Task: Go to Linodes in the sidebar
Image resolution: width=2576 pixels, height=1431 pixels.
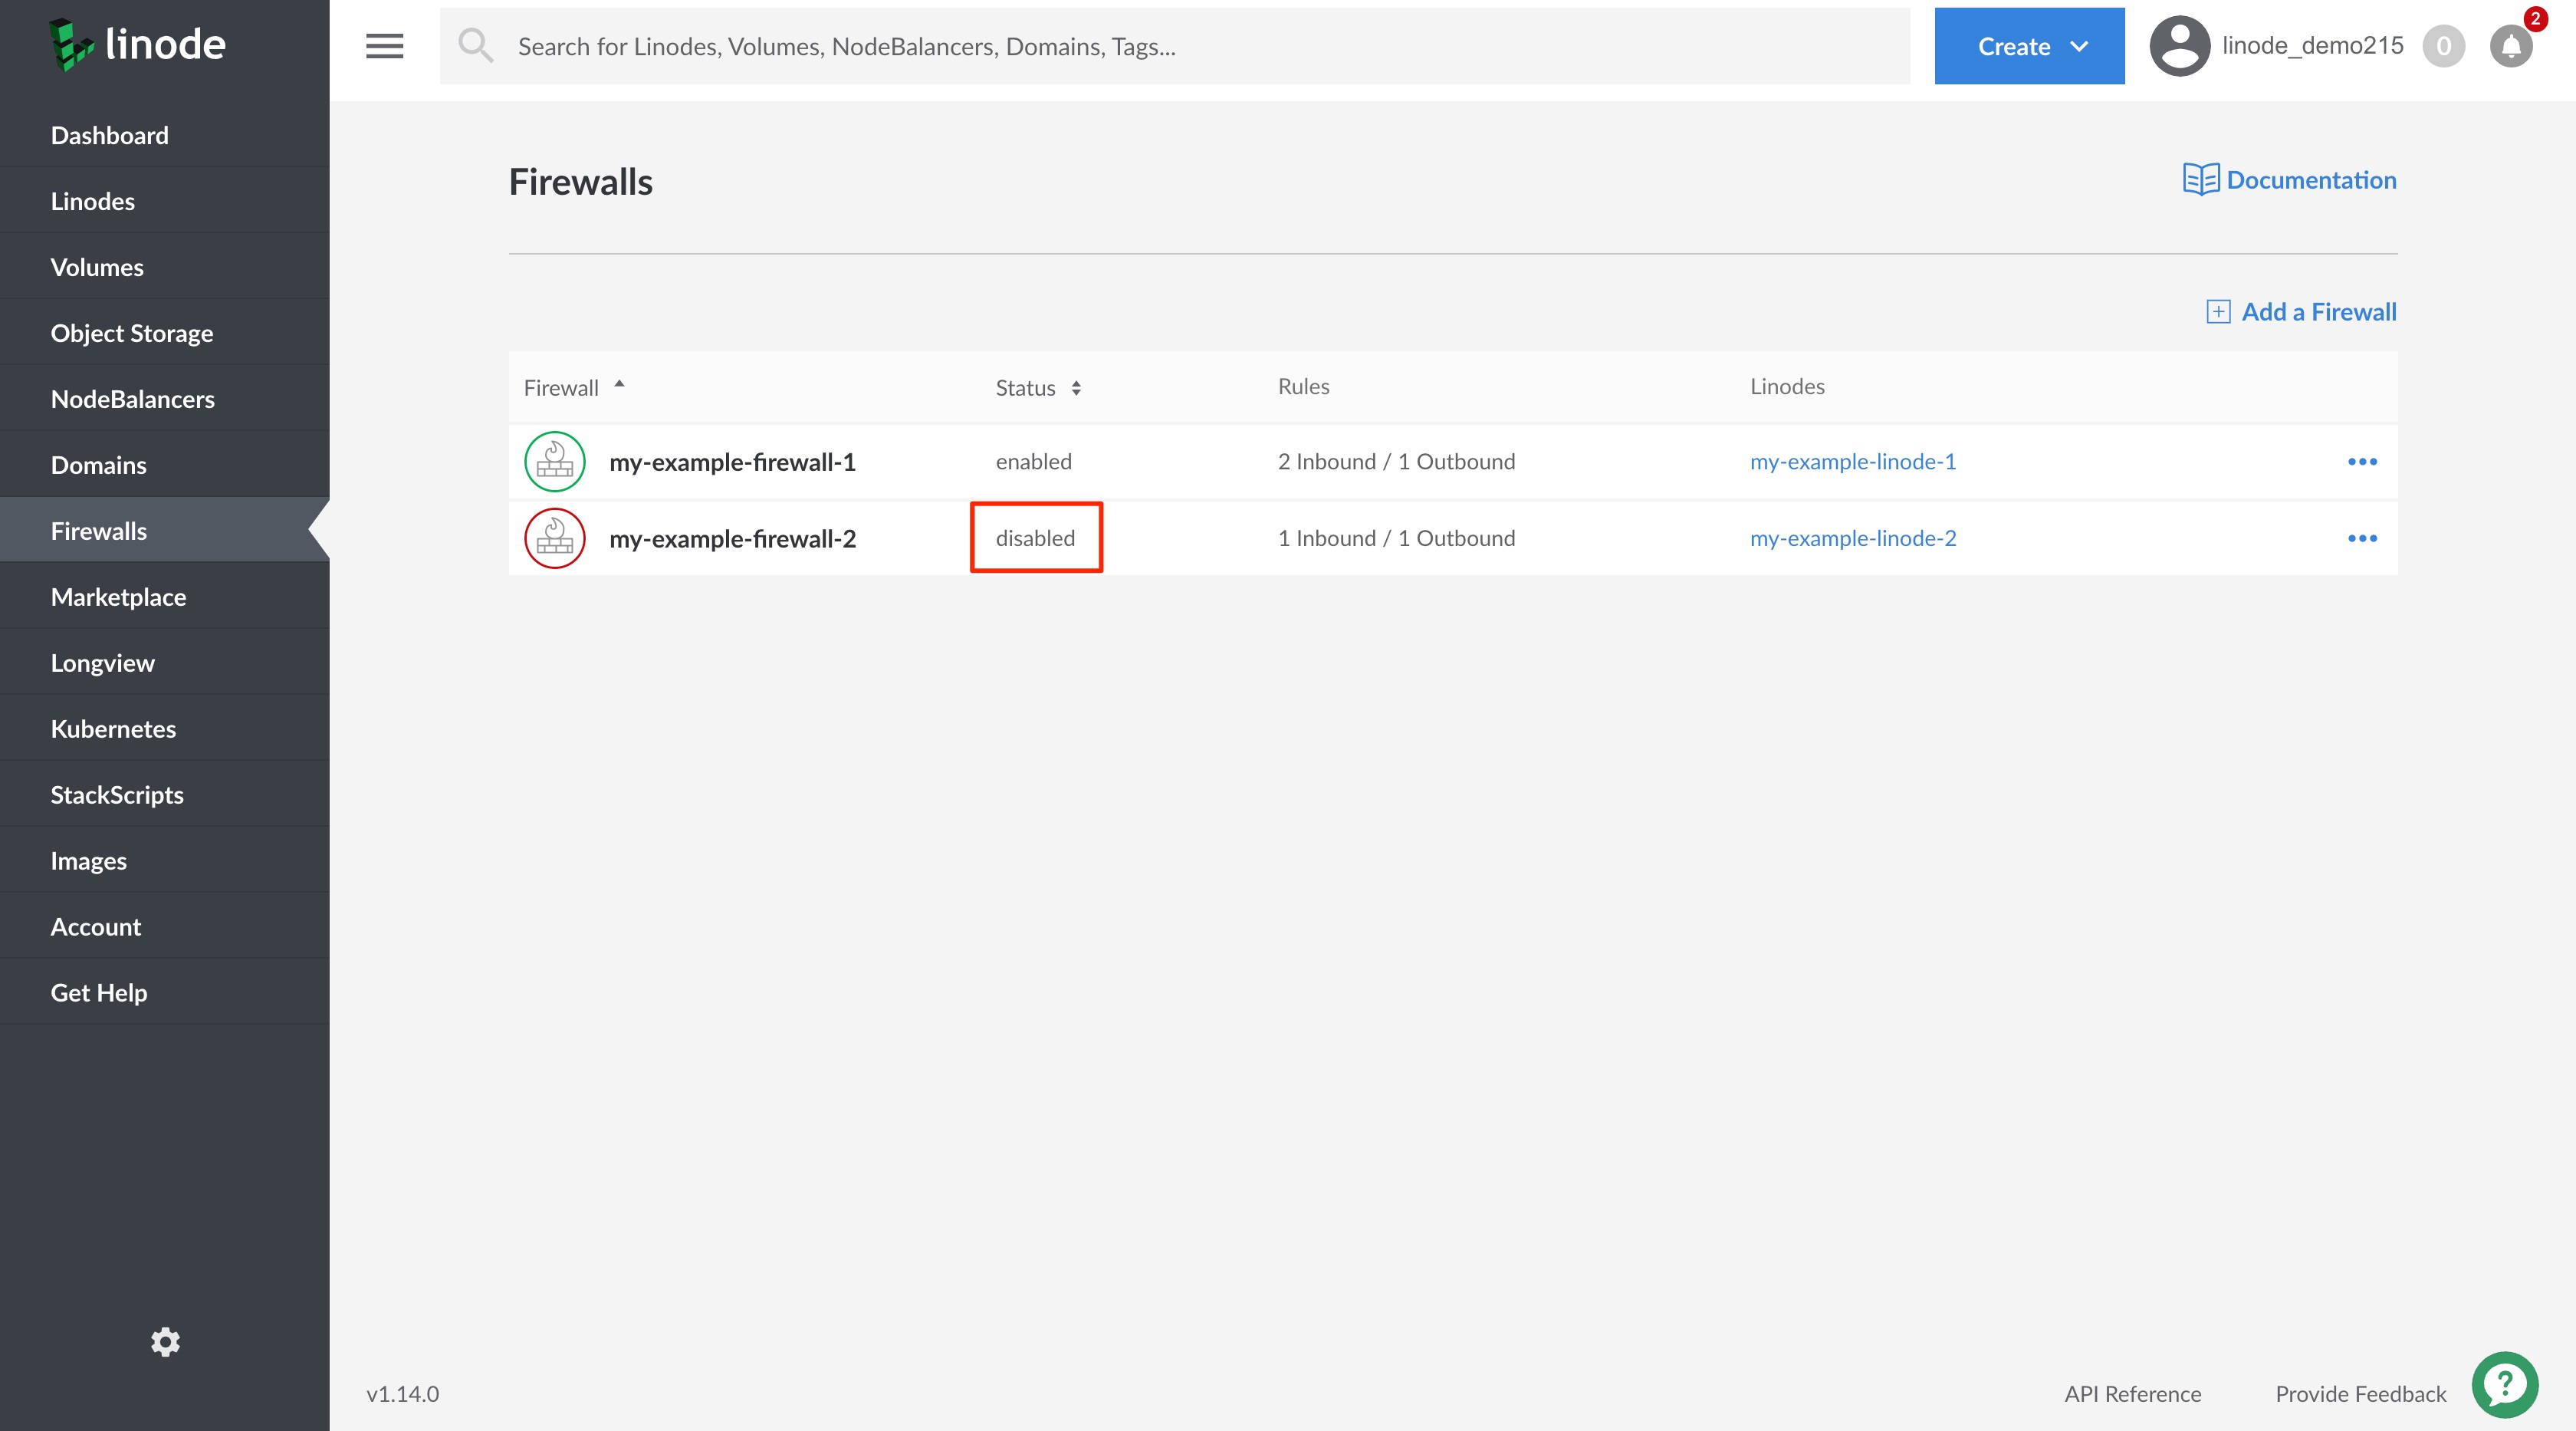Action: point(93,201)
